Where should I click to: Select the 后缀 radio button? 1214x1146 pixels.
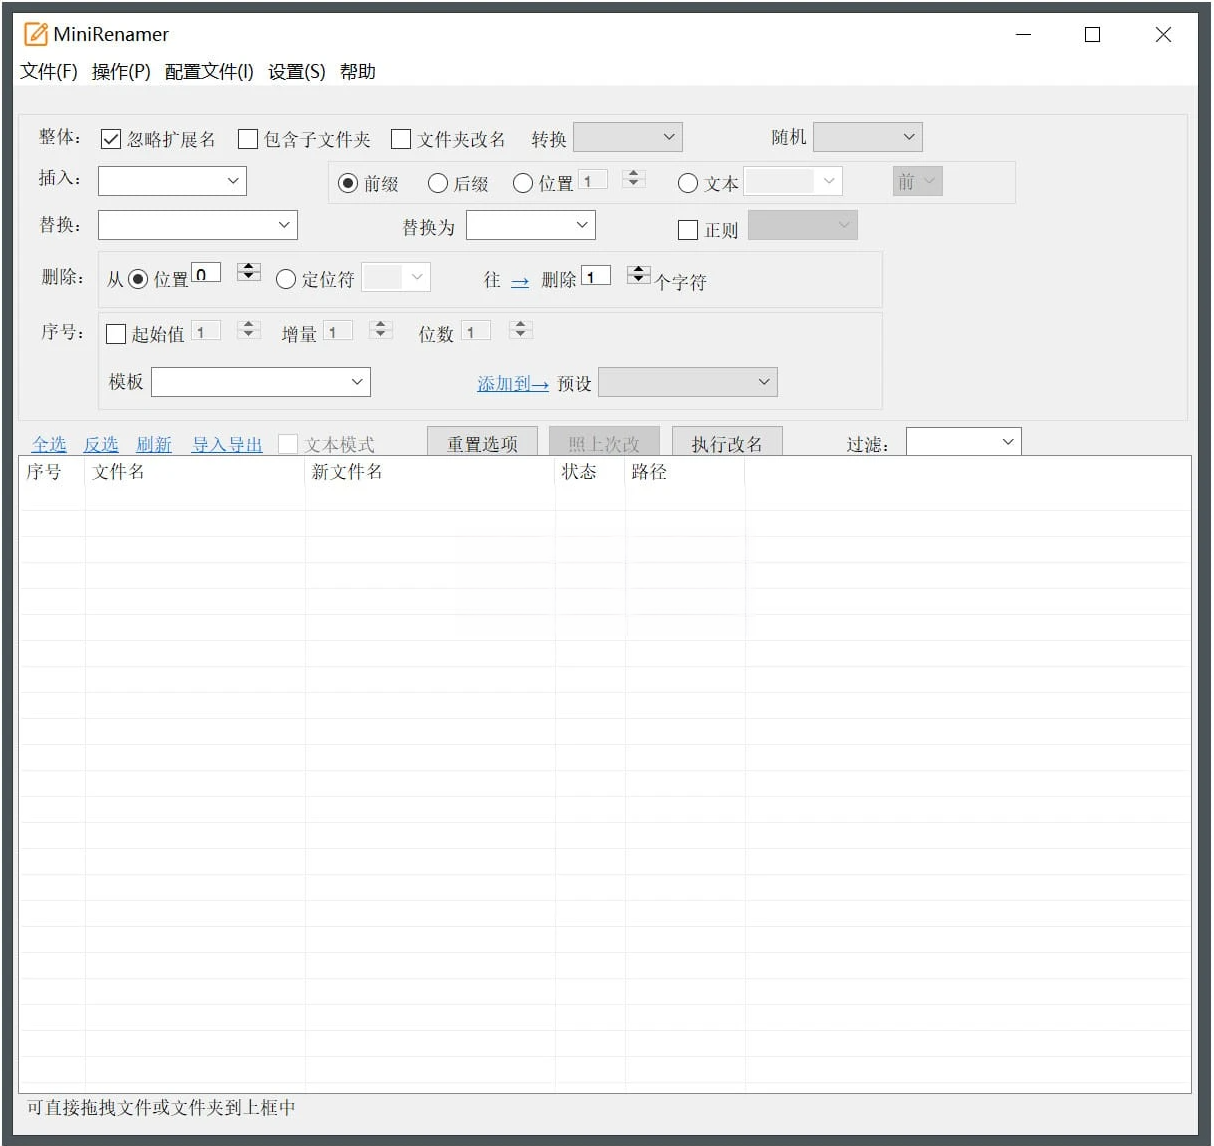tap(437, 183)
